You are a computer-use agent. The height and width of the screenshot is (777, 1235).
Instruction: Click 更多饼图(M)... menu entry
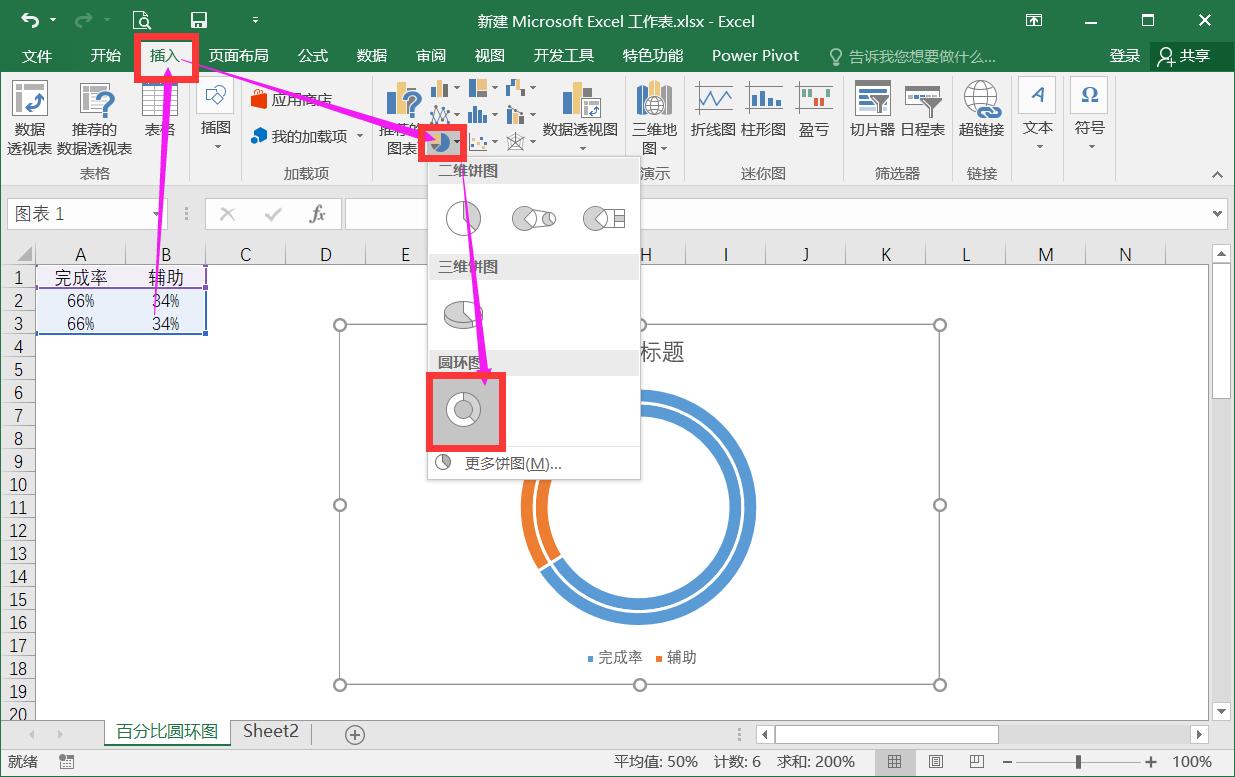pyautogui.click(x=512, y=463)
